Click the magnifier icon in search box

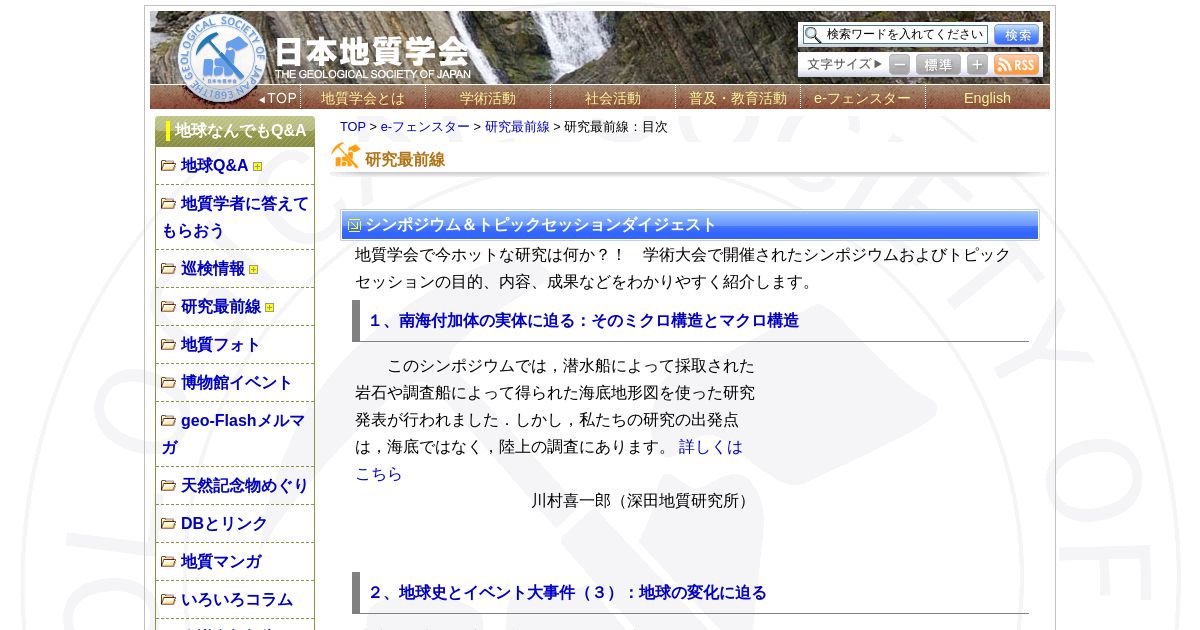[812, 35]
